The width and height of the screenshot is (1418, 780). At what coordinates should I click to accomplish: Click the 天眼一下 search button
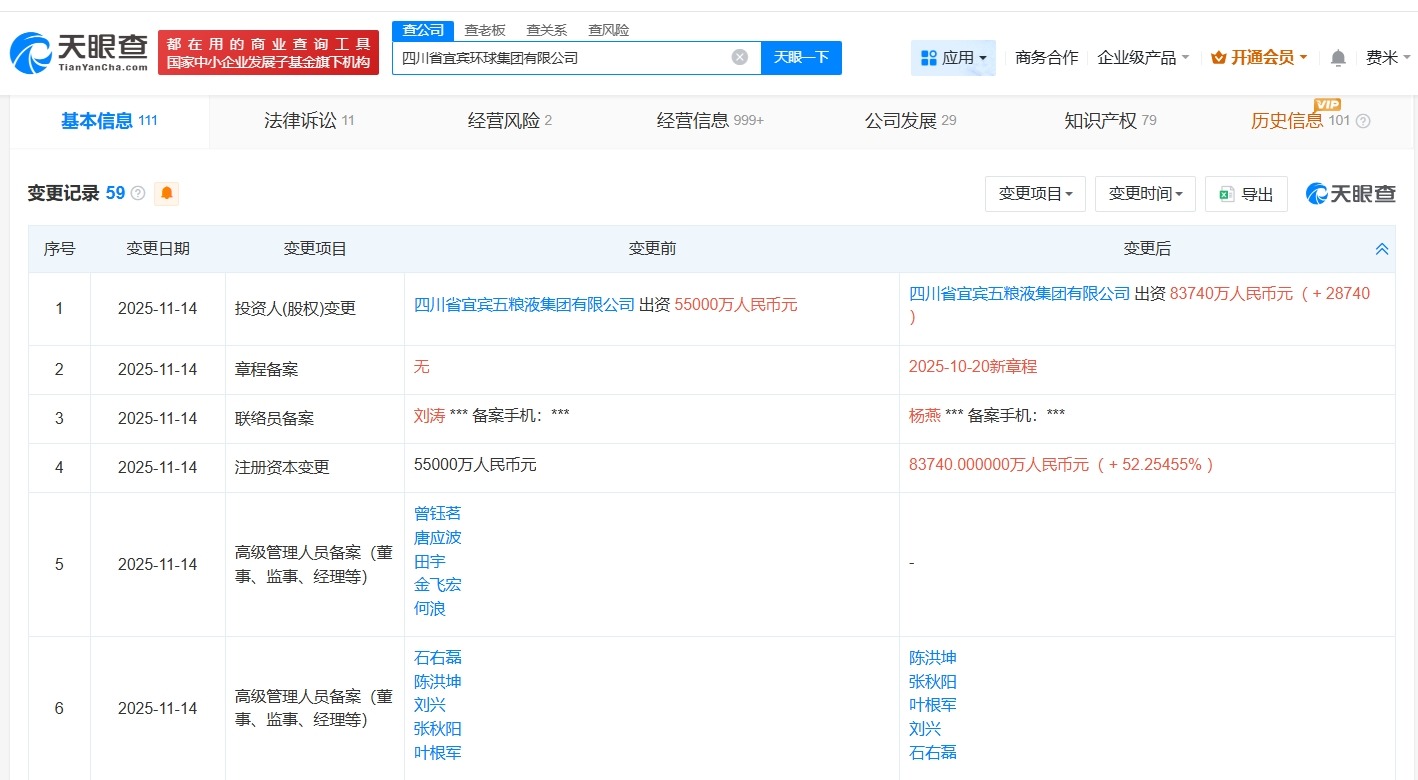(801, 57)
